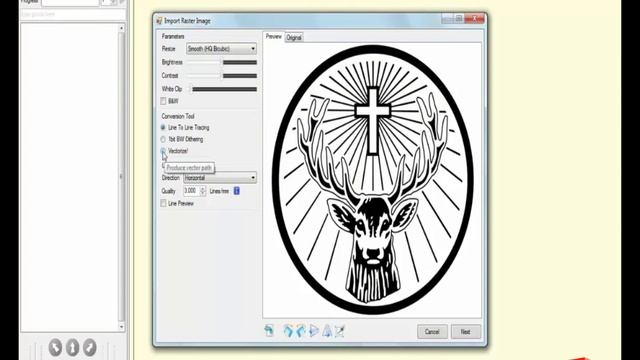Switch to the Original tab
The width and height of the screenshot is (640, 360).
click(293, 38)
